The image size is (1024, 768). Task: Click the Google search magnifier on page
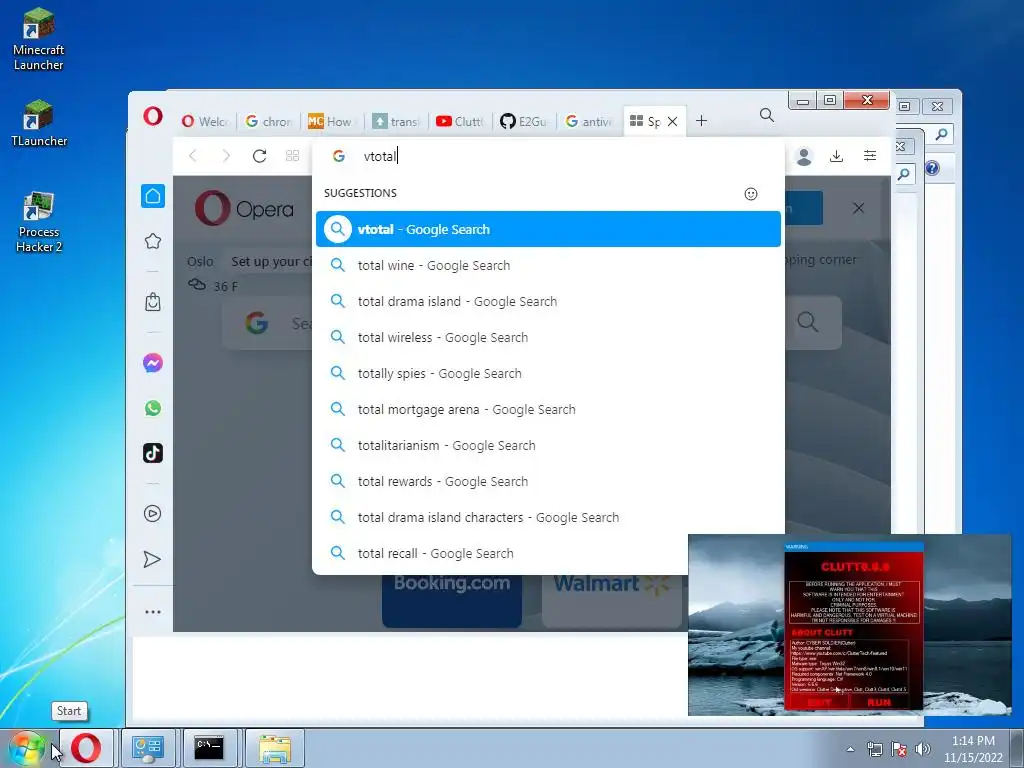pos(807,321)
